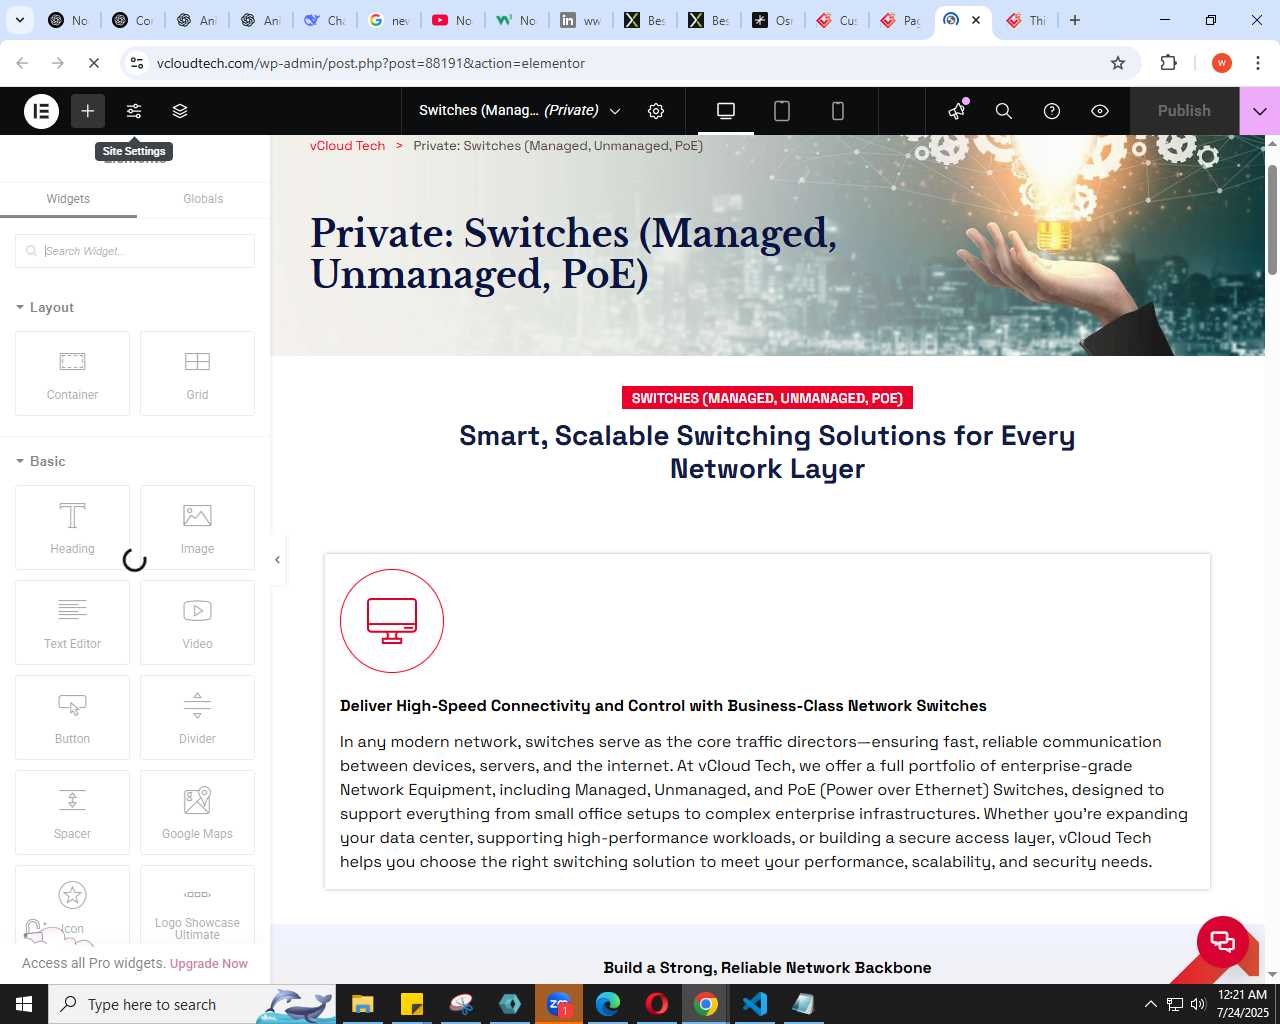Click the red SWITCHES (MANAGED, UNMANAGED, POE) badge

coord(767,398)
